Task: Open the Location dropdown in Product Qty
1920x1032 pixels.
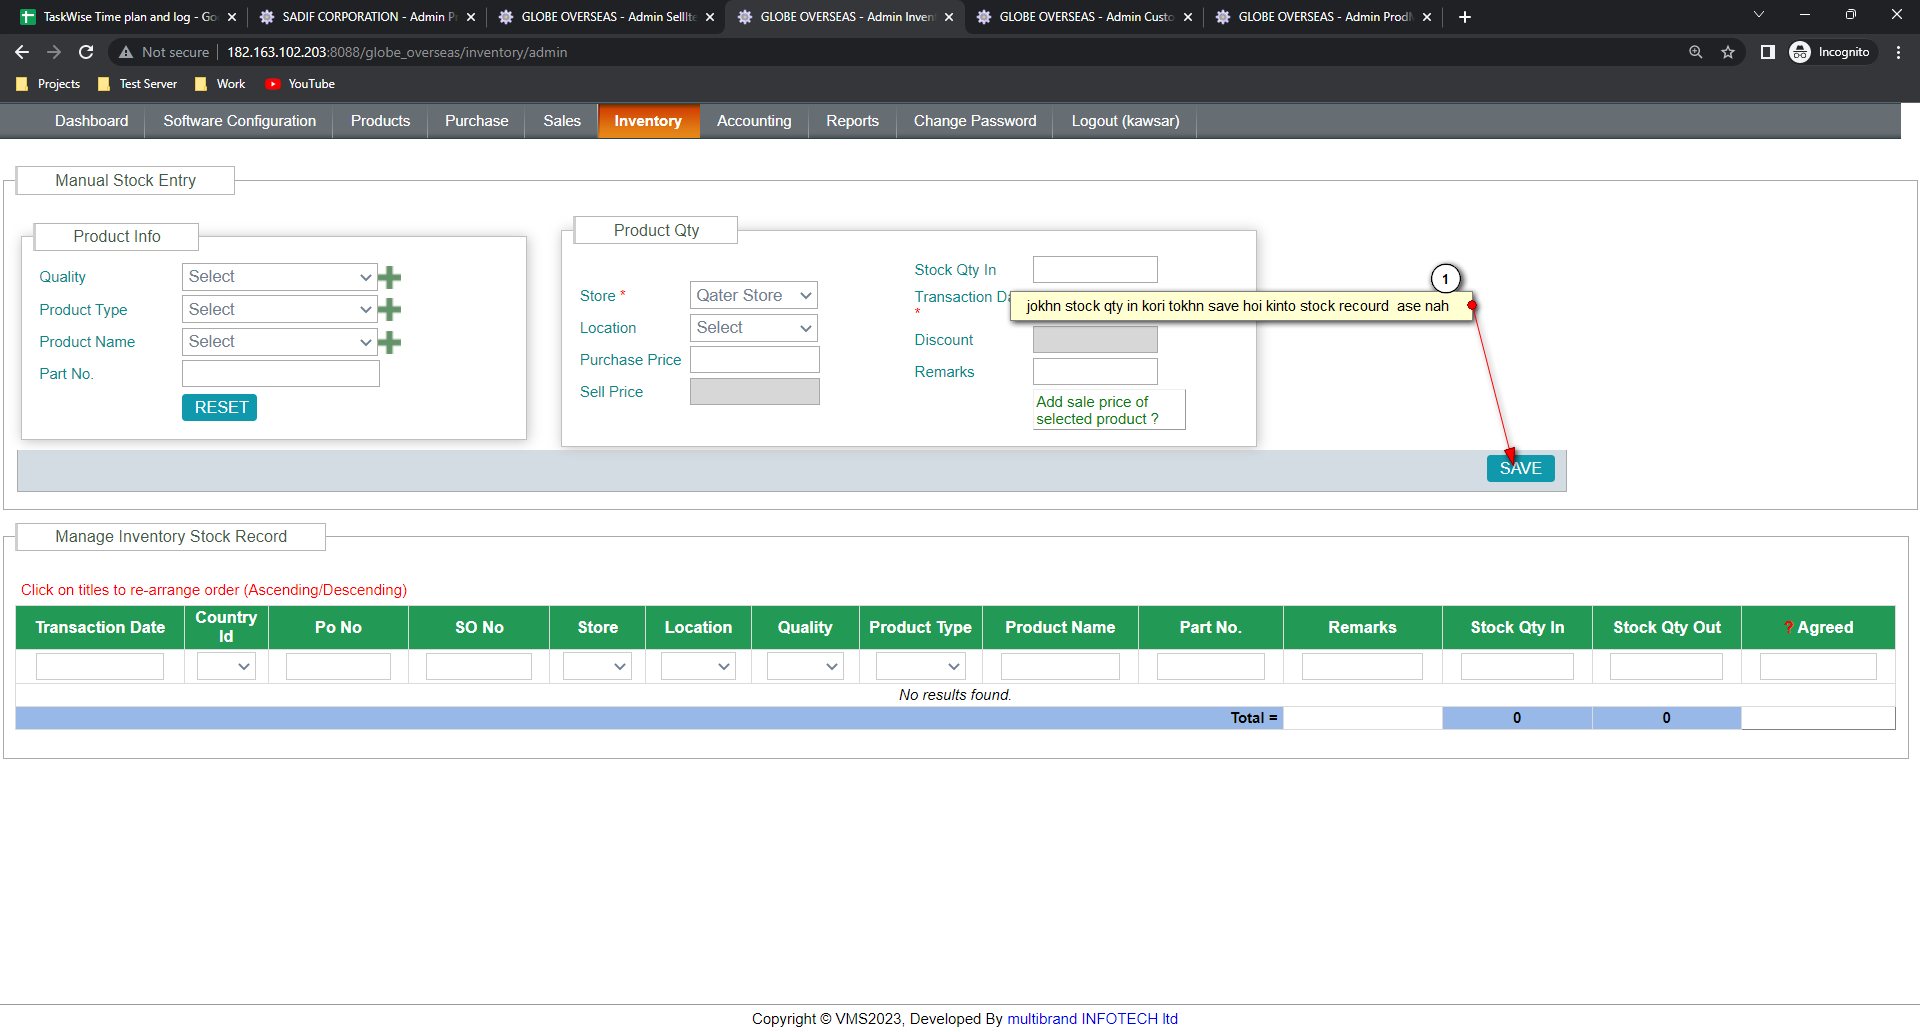Action: point(754,327)
